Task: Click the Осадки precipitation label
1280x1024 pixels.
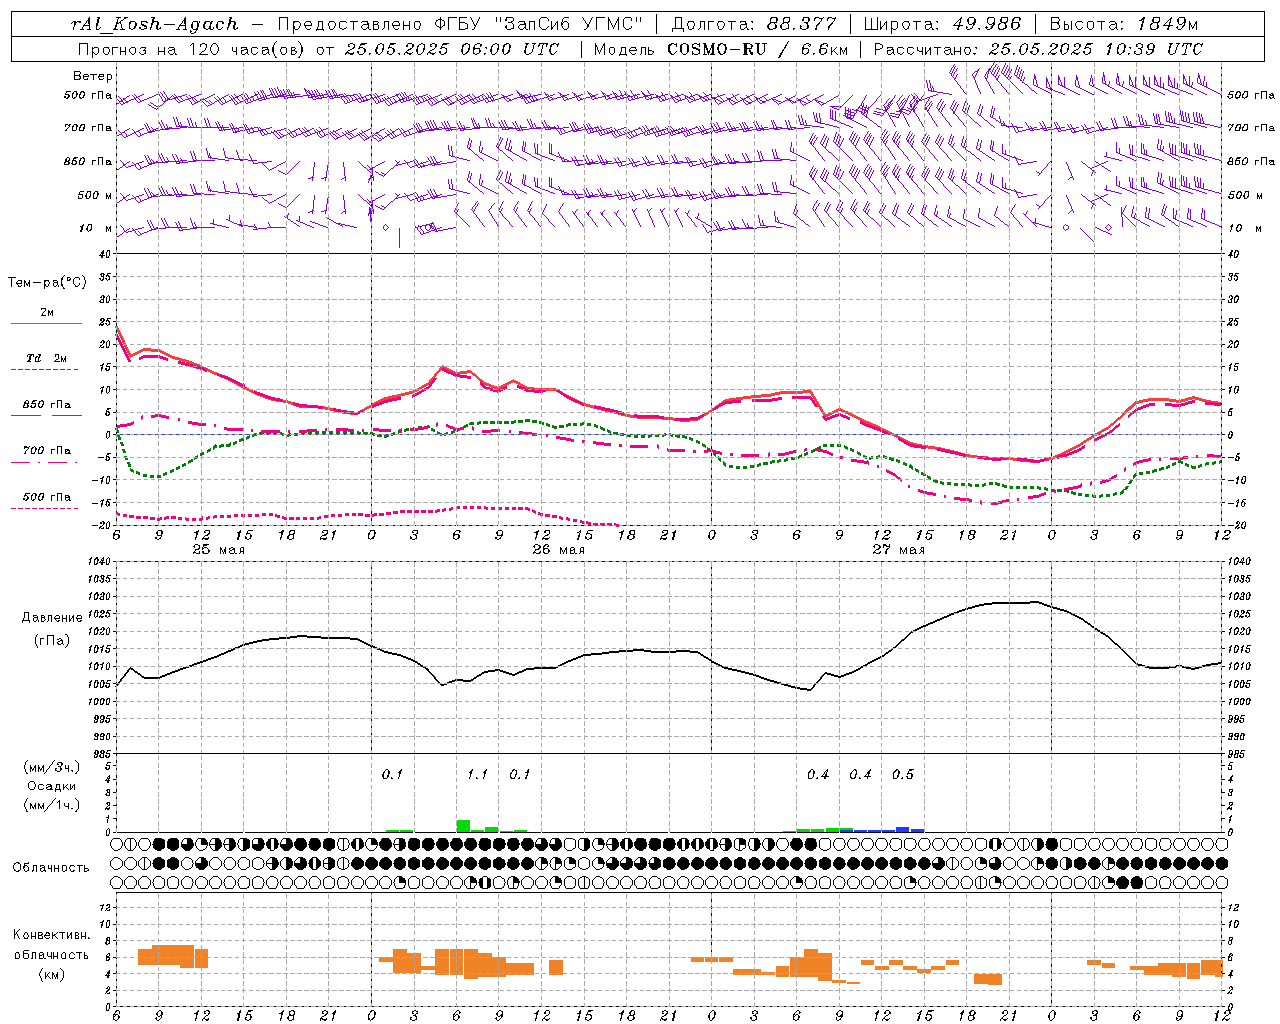Action: [x=52, y=786]
